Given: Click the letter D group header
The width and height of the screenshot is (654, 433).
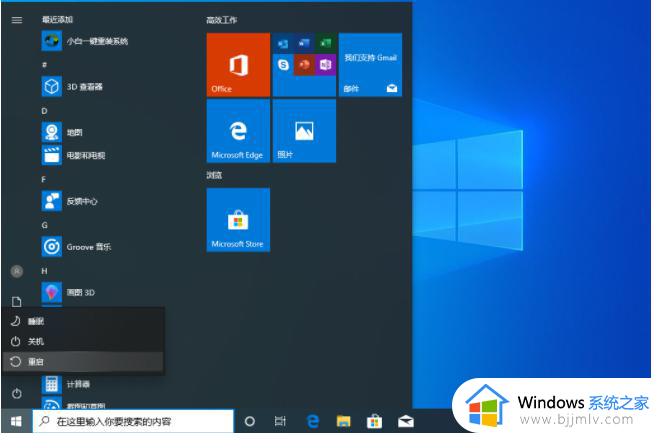Looking at the screenshot, I should click(x=44, y=111).
